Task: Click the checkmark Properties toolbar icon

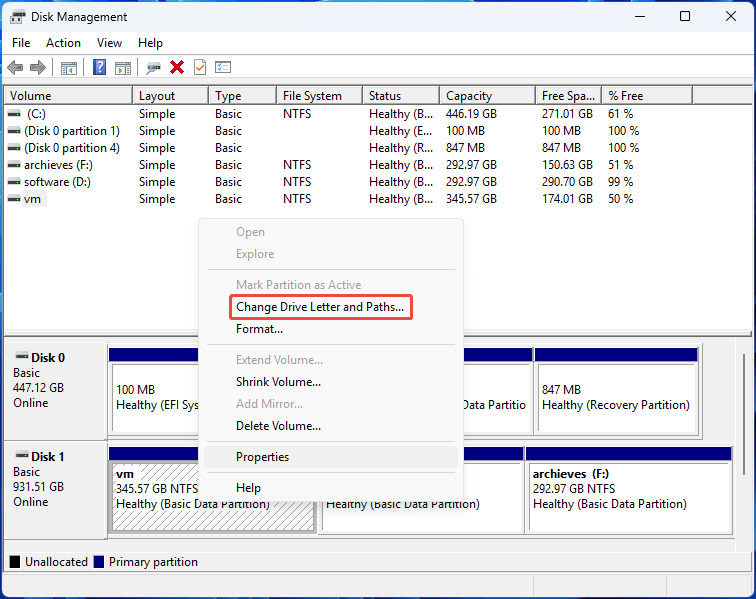Action: [200, 67]
